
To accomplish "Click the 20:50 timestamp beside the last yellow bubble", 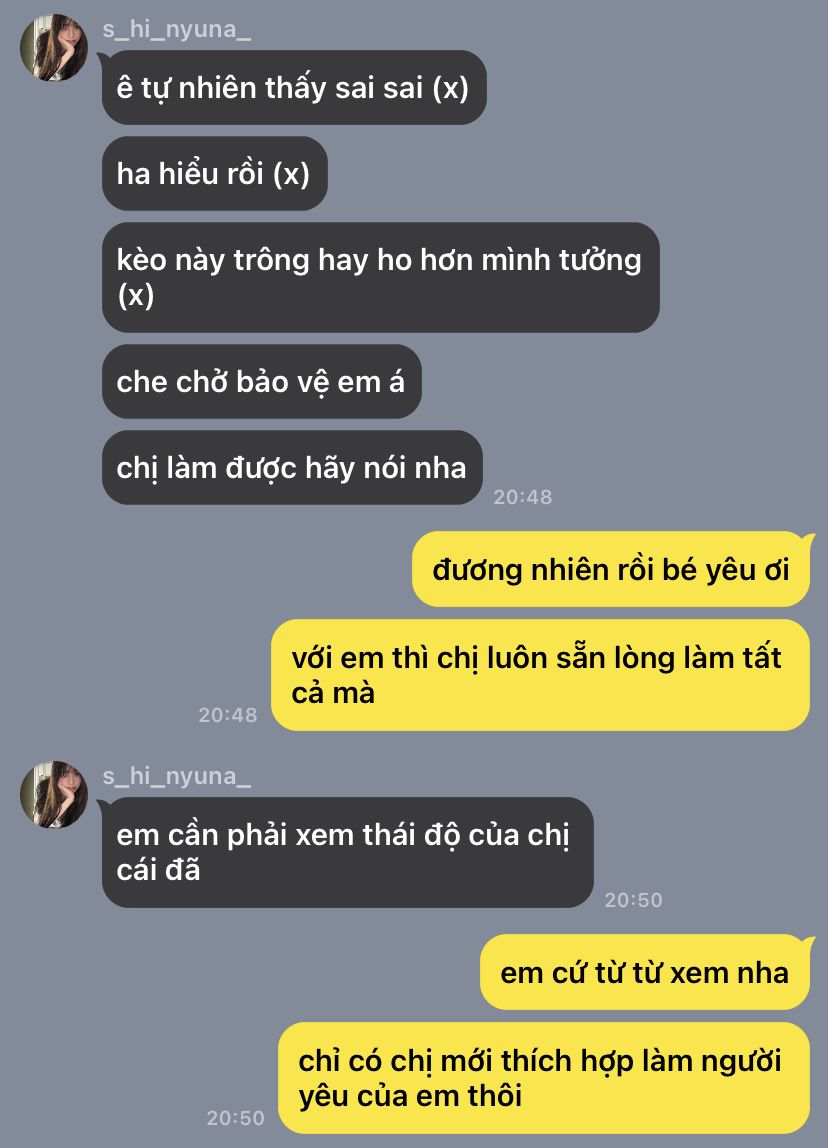I will click(235, 1118).
